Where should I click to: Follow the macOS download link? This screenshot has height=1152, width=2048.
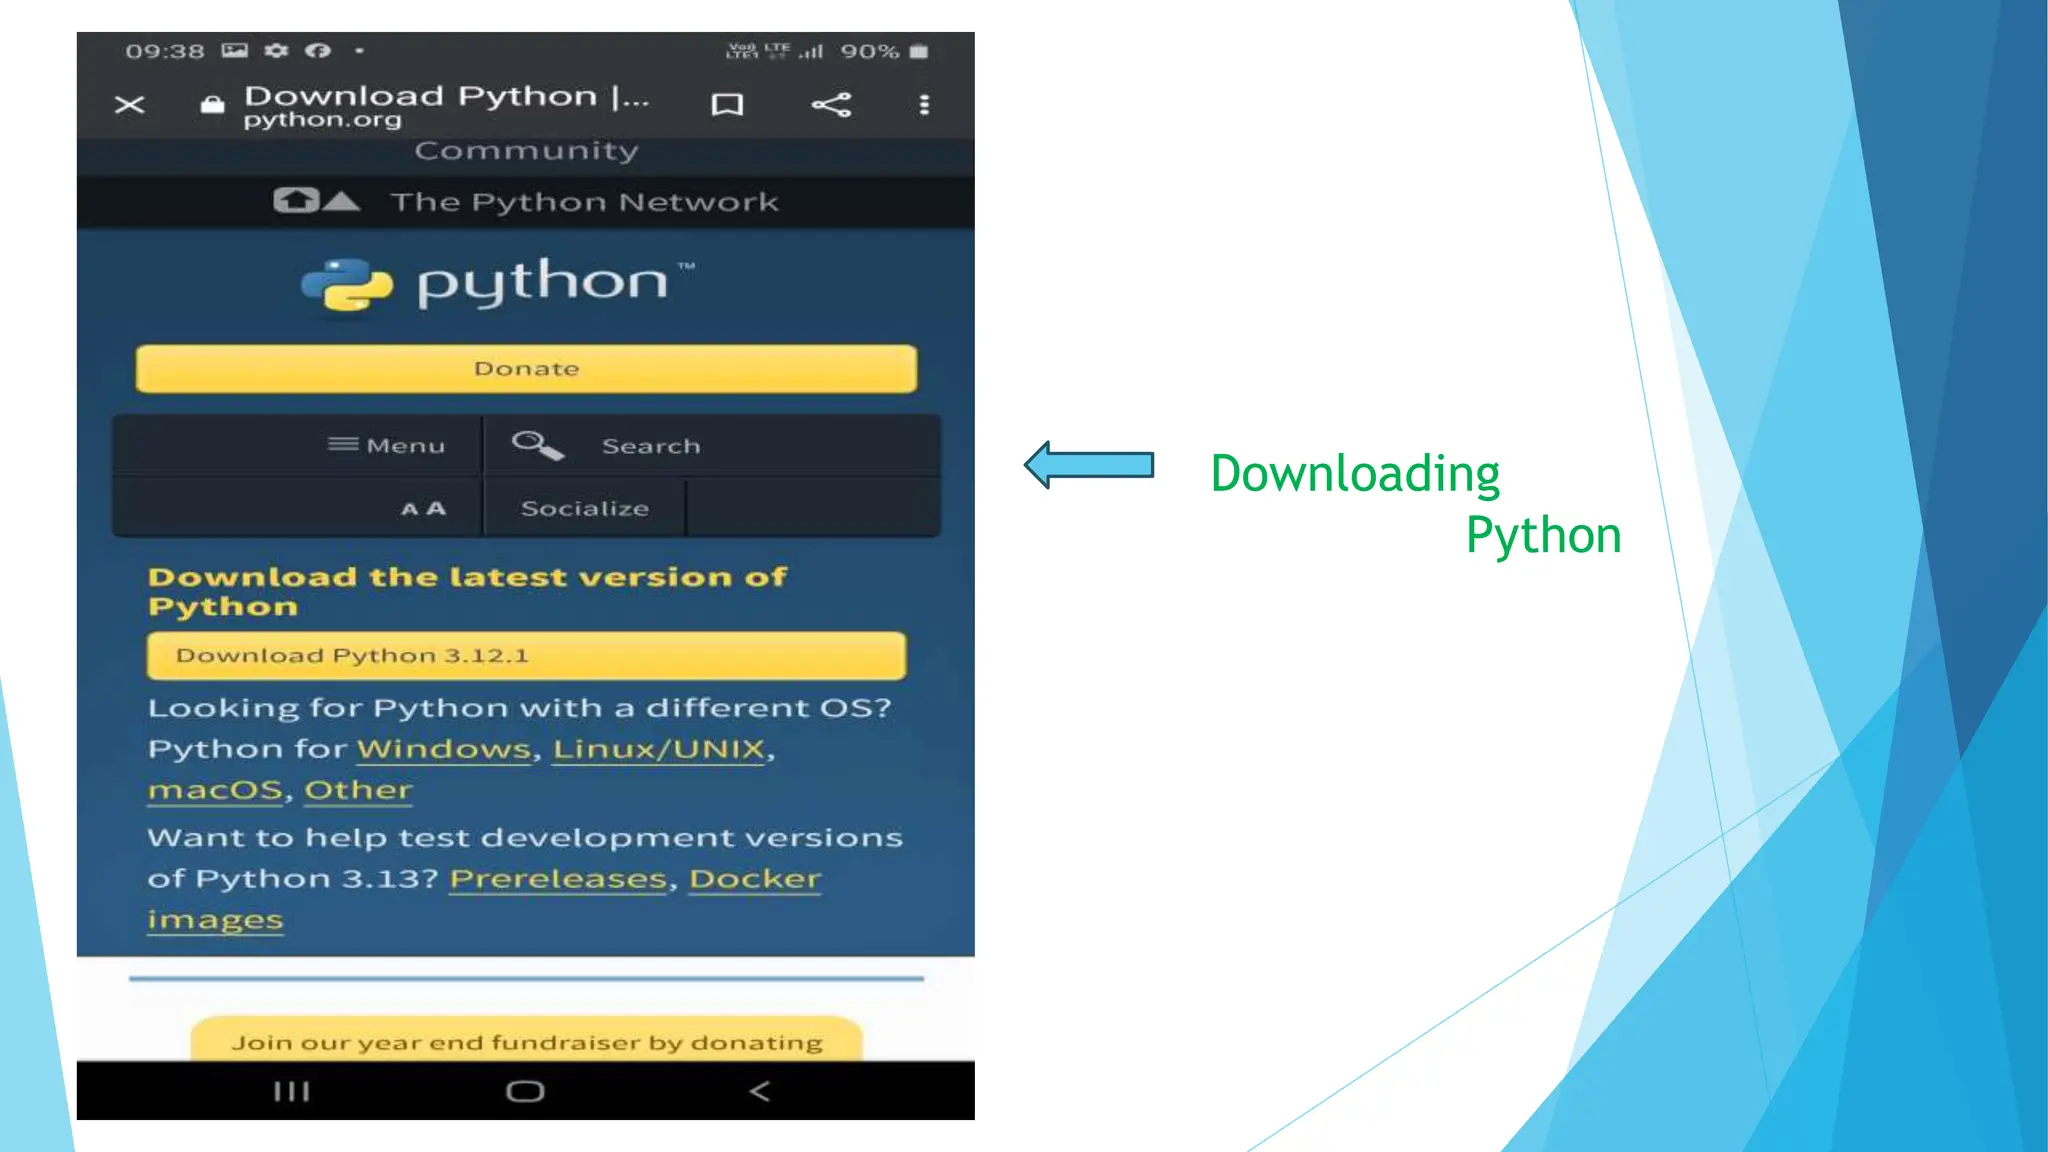(215, 790)
